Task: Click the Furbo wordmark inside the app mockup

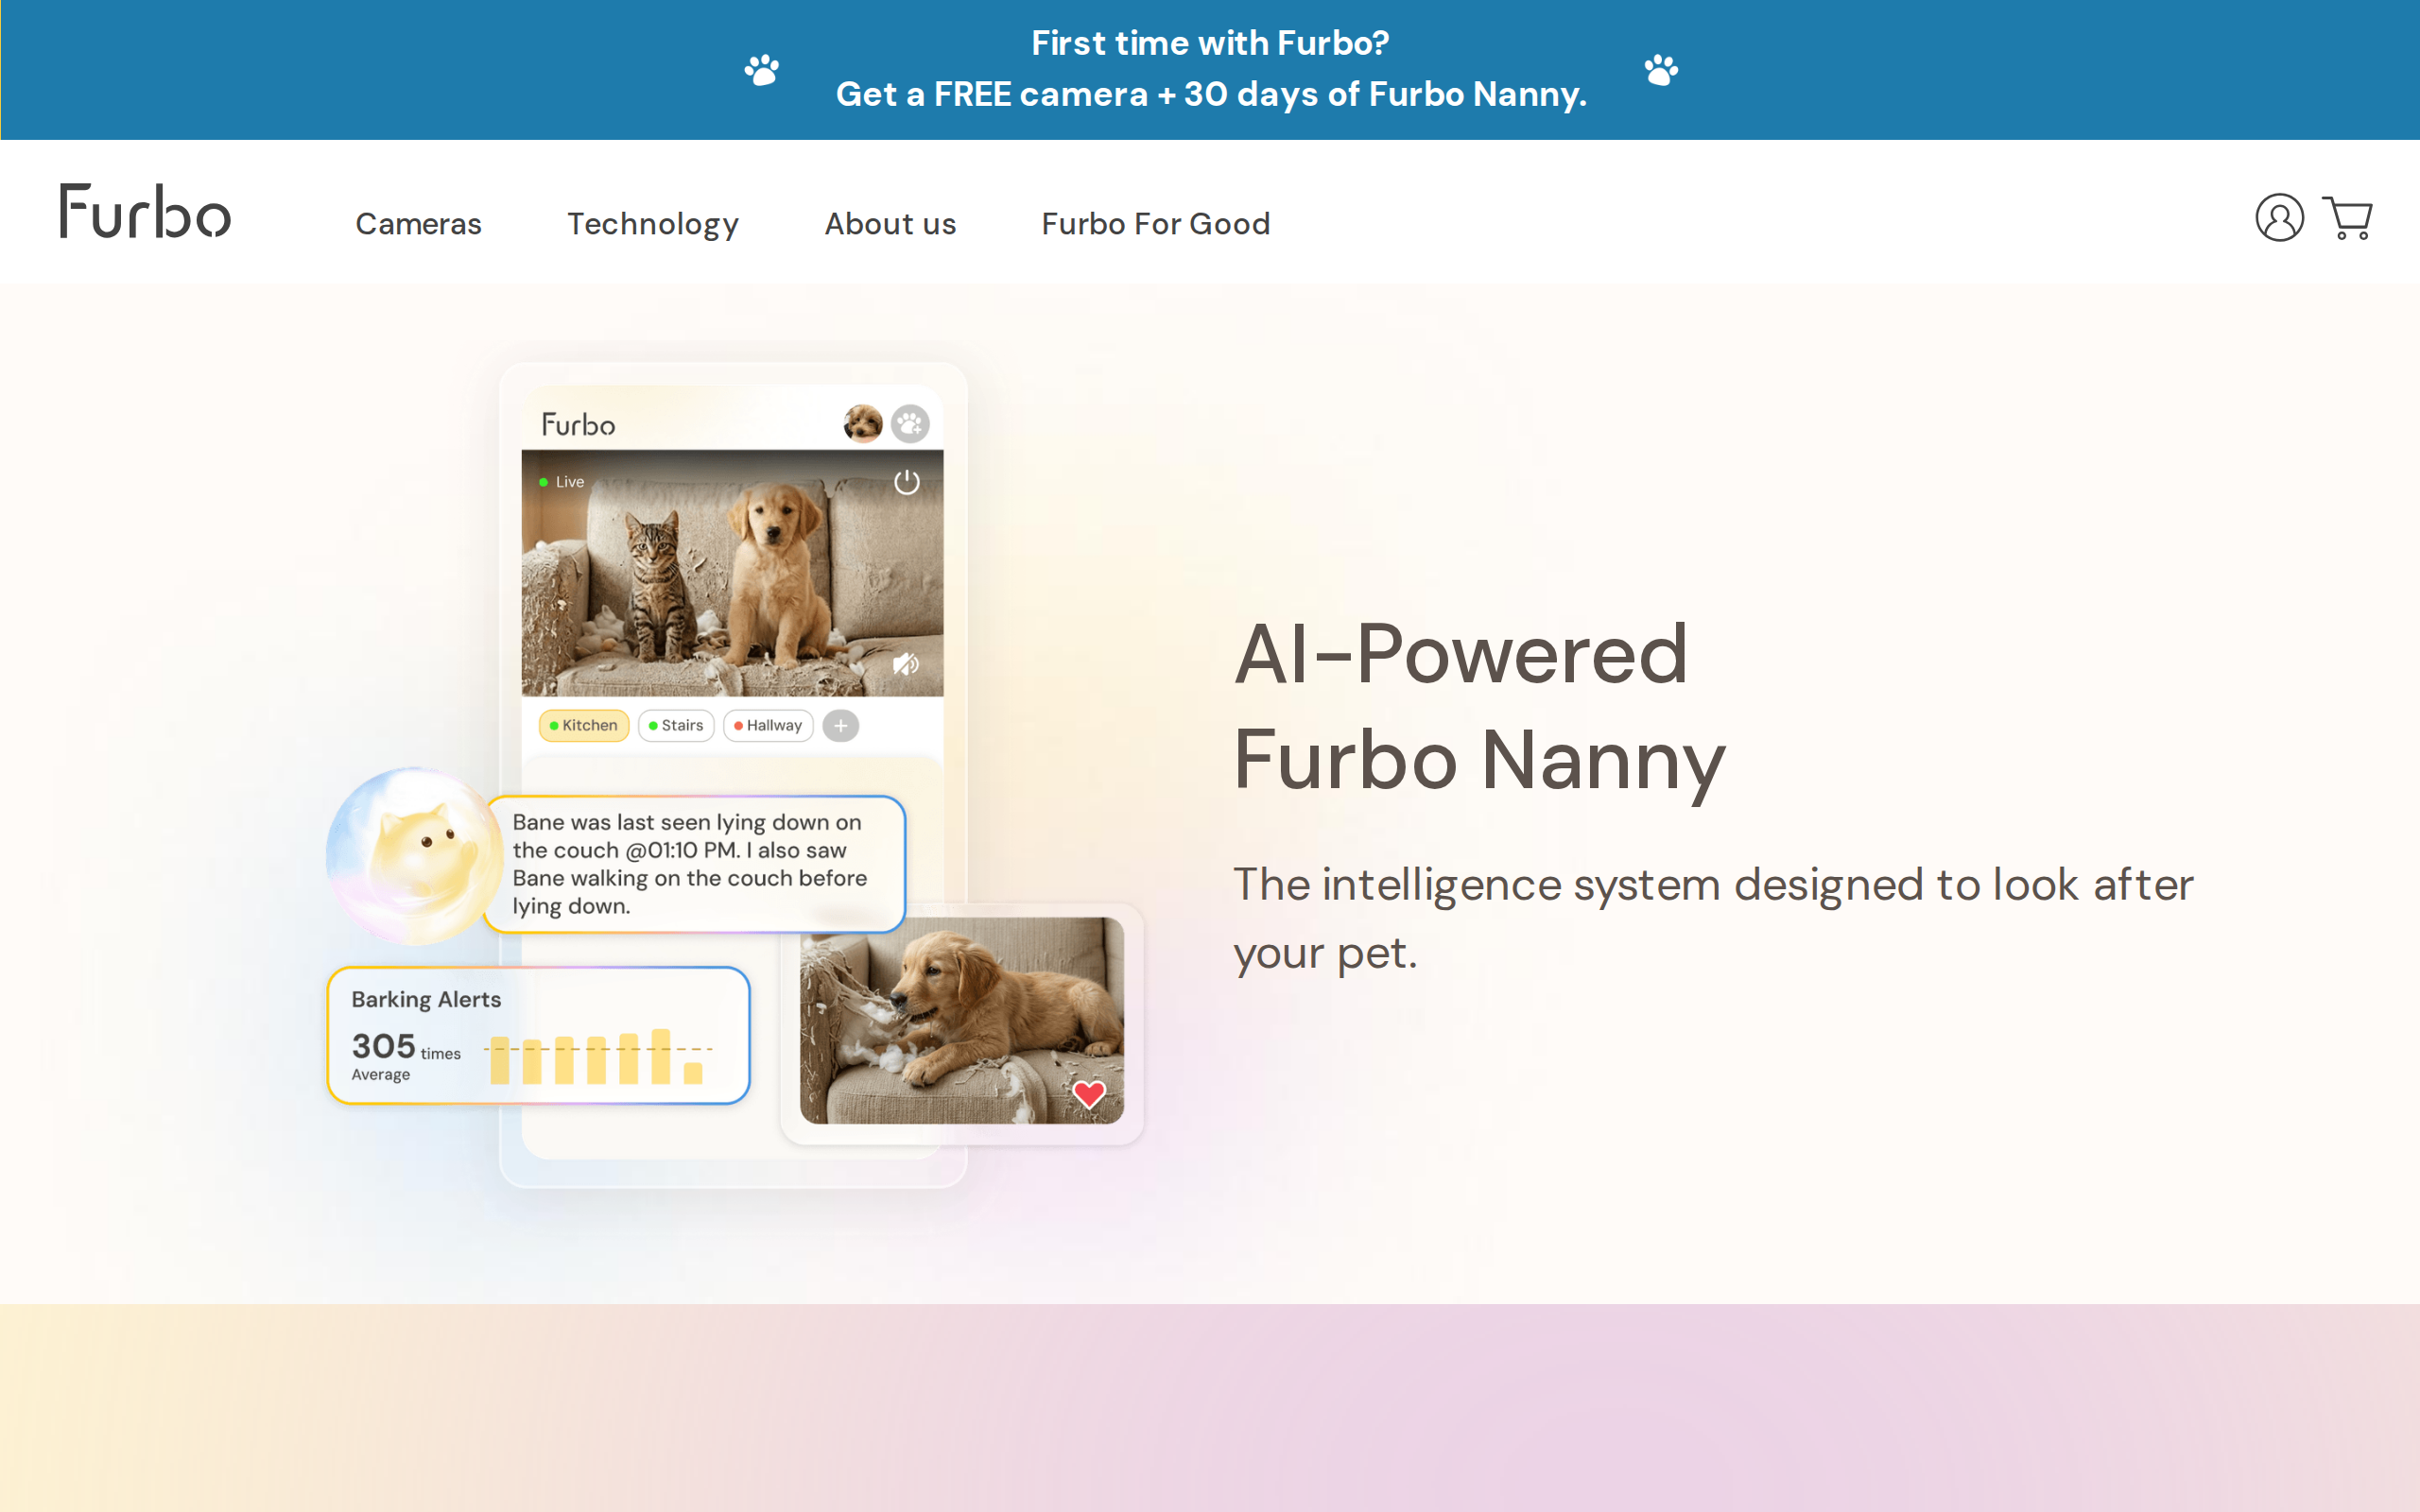Action: tap(578, 425)
